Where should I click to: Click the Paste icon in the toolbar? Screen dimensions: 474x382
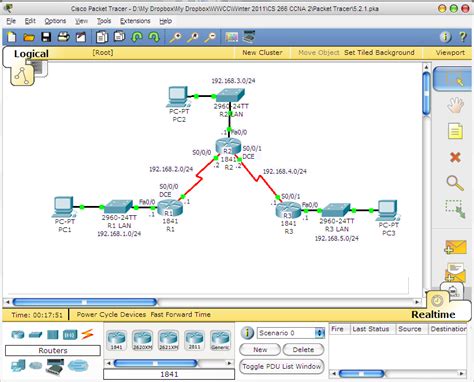(x=119, y=36)
